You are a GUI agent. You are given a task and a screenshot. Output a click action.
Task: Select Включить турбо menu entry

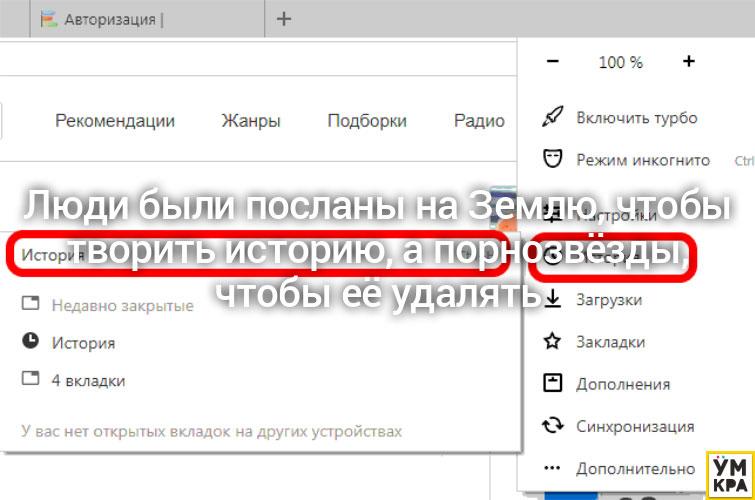tap(637, 118)
